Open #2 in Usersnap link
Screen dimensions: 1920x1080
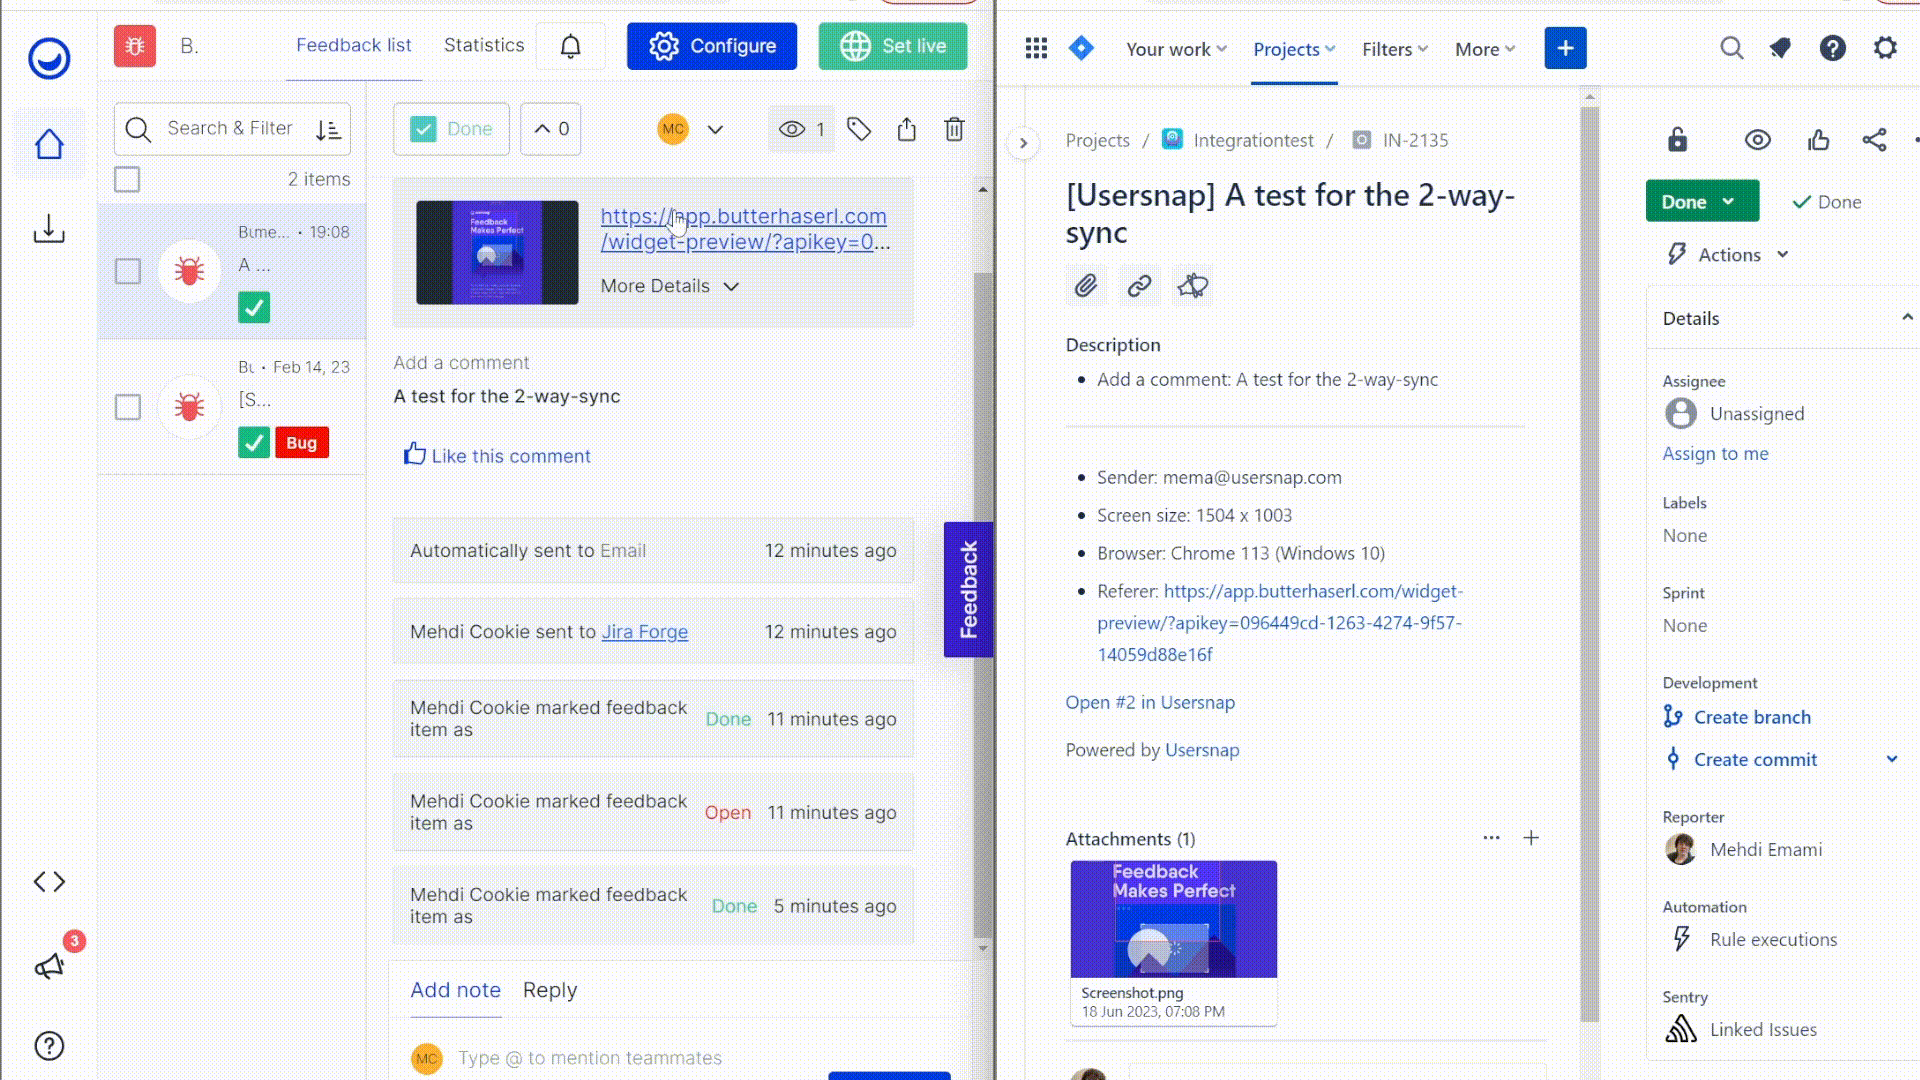[x=1150, y=702]
